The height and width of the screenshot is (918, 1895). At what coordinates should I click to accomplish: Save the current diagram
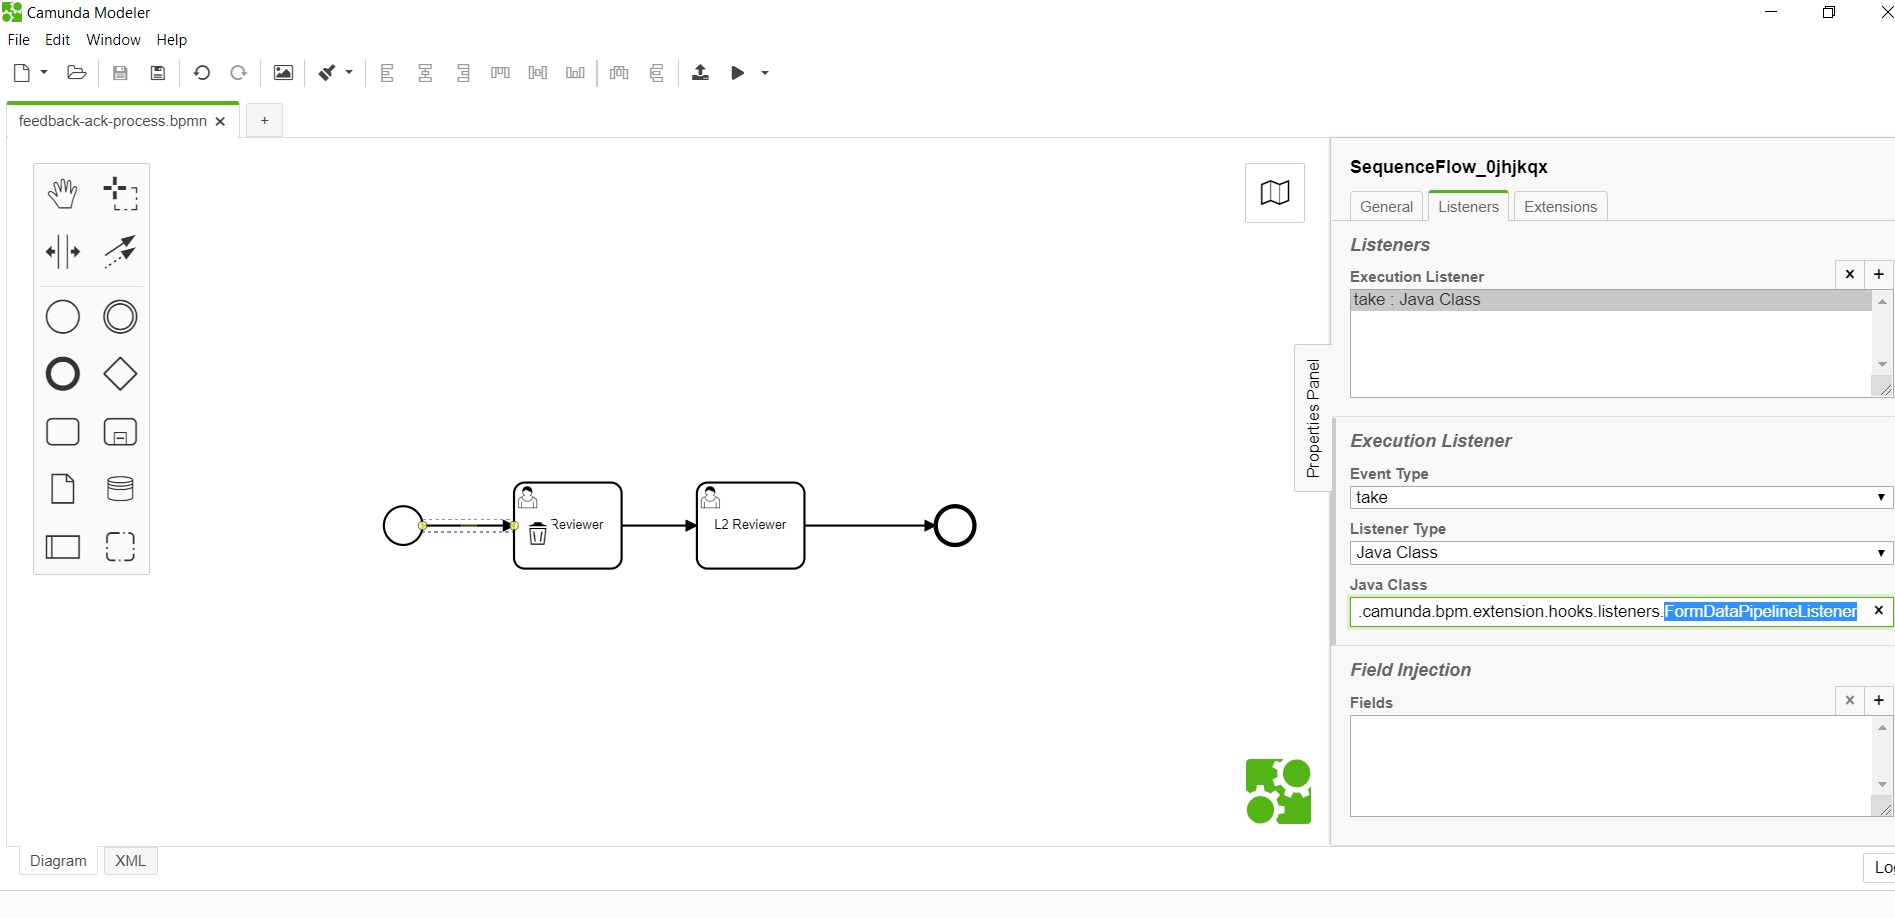coord(120,73)
